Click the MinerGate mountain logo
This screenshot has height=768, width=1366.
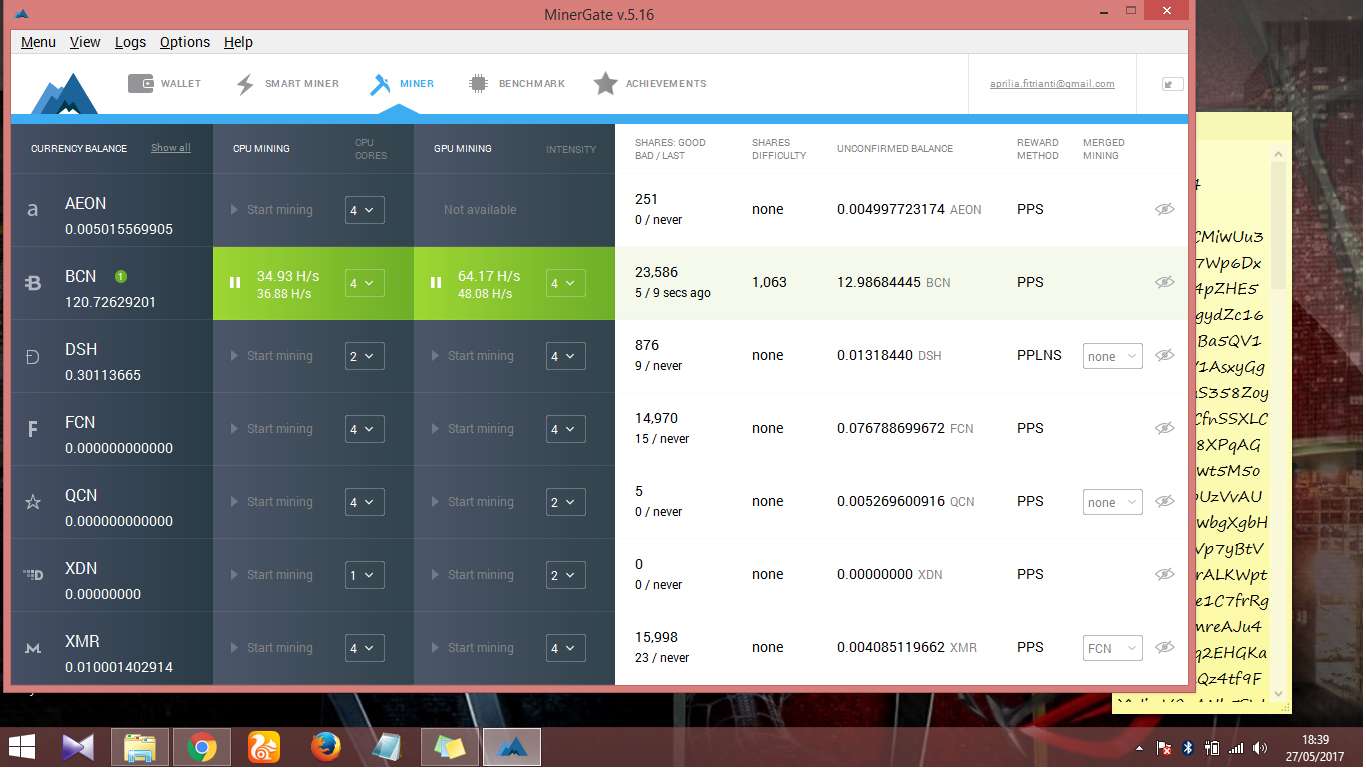pos(64,93)
